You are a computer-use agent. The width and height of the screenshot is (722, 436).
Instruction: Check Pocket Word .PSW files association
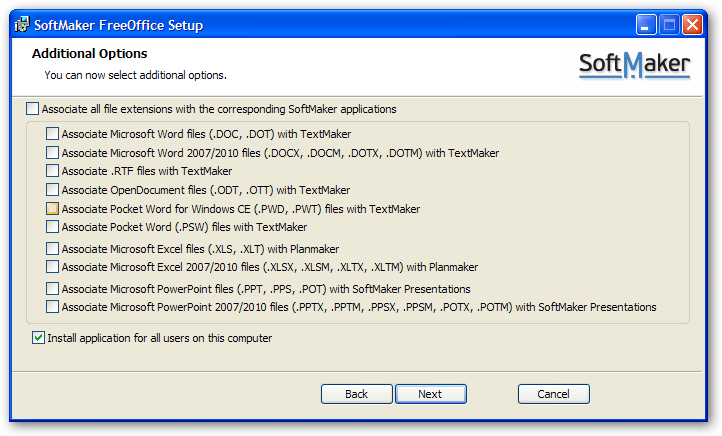pyautogui.click(x=52, y=227)
